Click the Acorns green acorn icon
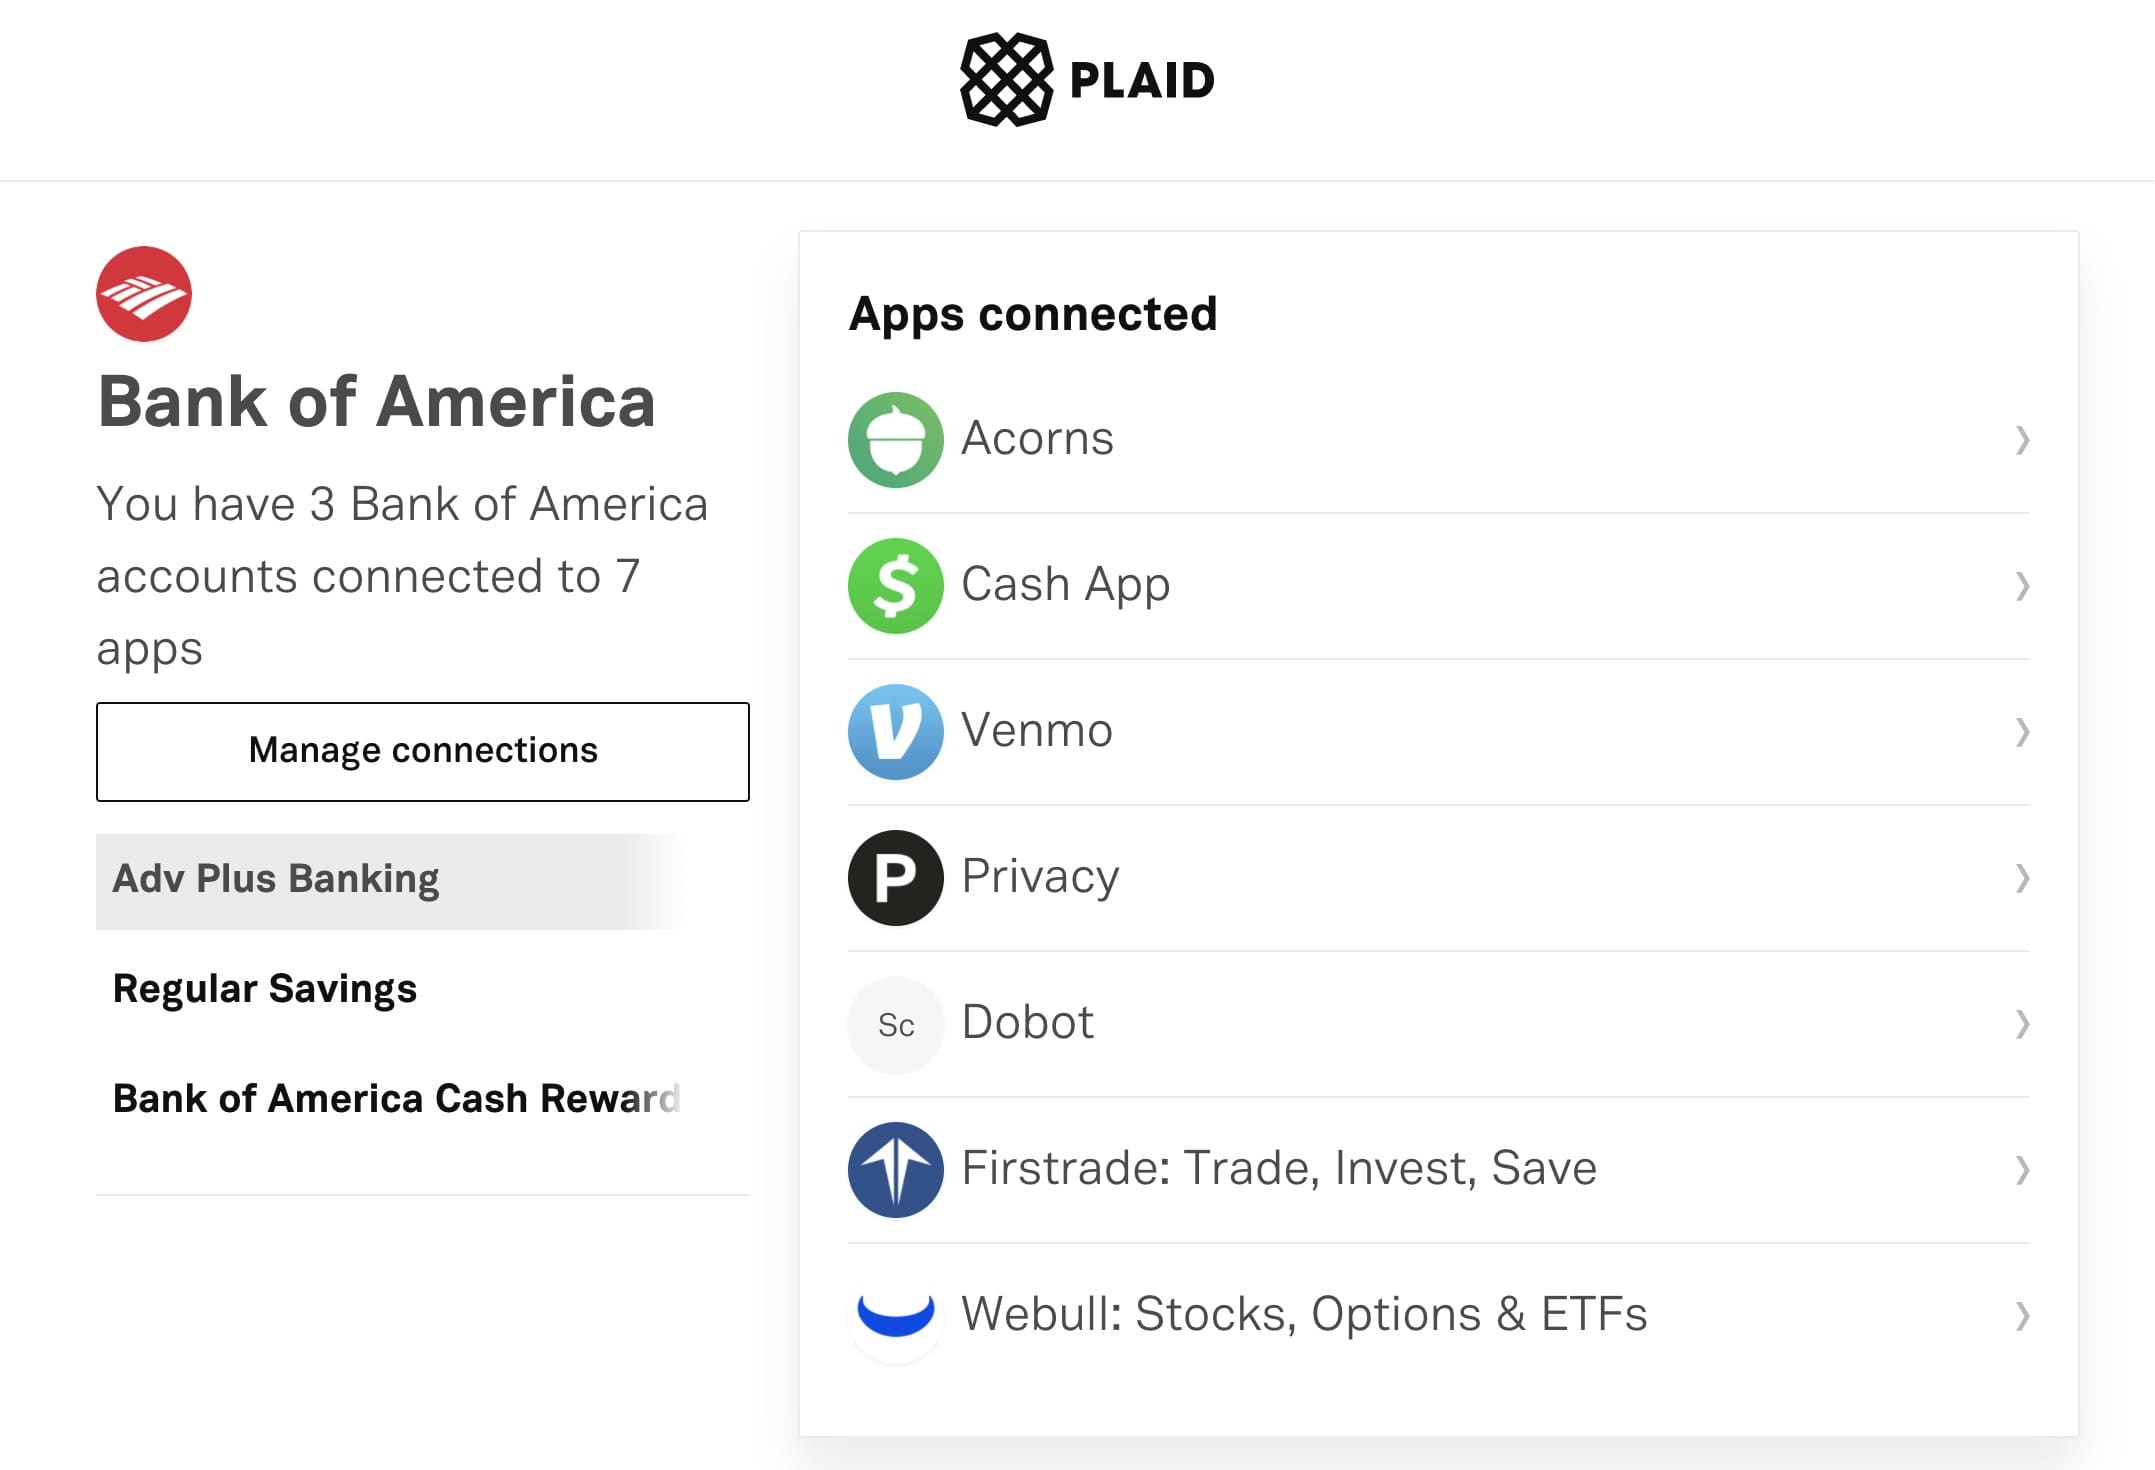 click(895, 440)
